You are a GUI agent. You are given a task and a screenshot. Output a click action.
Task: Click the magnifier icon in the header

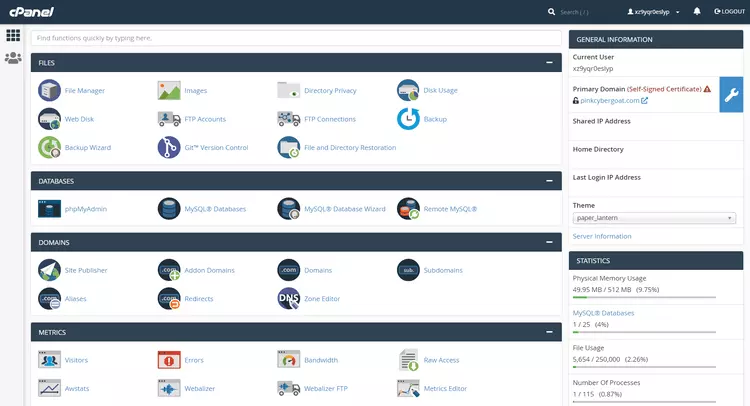pos(551,11)
